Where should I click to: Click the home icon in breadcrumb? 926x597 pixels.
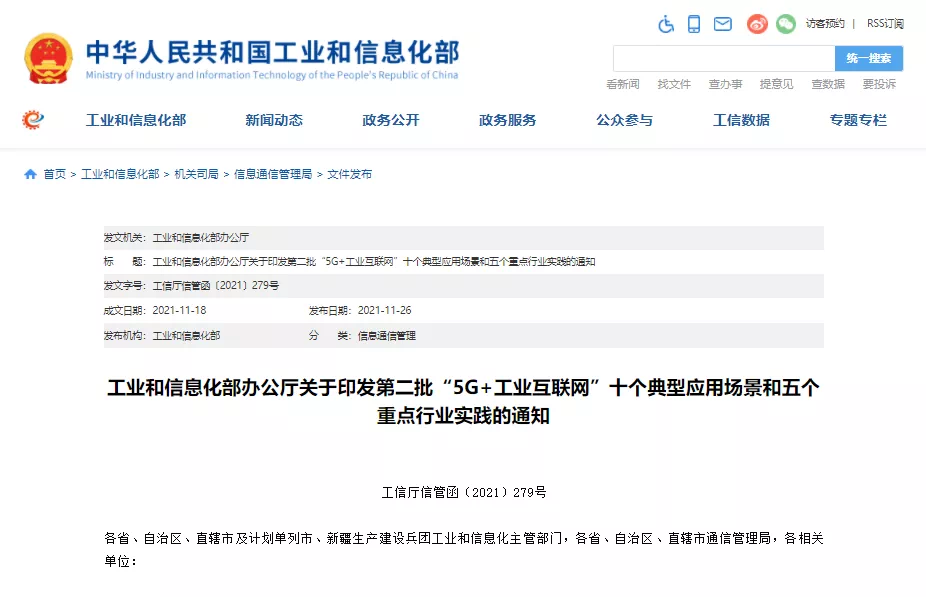pyautogui.click(x=30, y=174)
